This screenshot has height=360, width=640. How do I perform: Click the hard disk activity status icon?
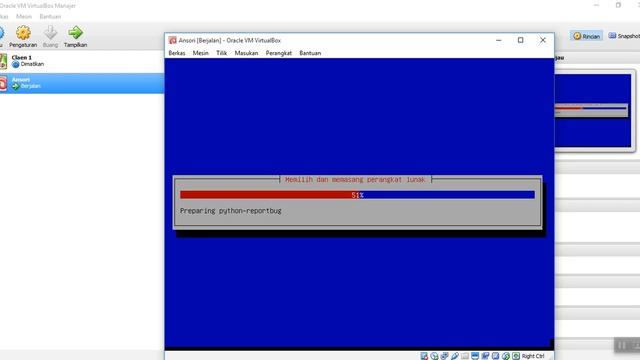[x=424, y=356]
